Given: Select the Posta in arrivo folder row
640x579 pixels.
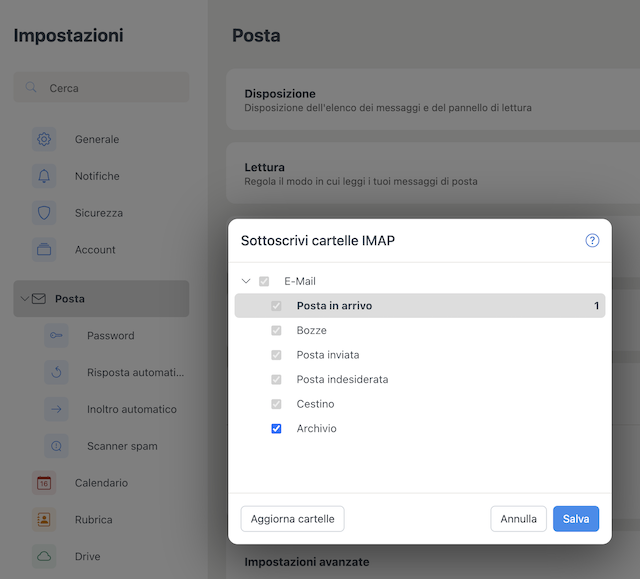Looking at the screenshot, I should pyautogui.click(x=420, y=306).
